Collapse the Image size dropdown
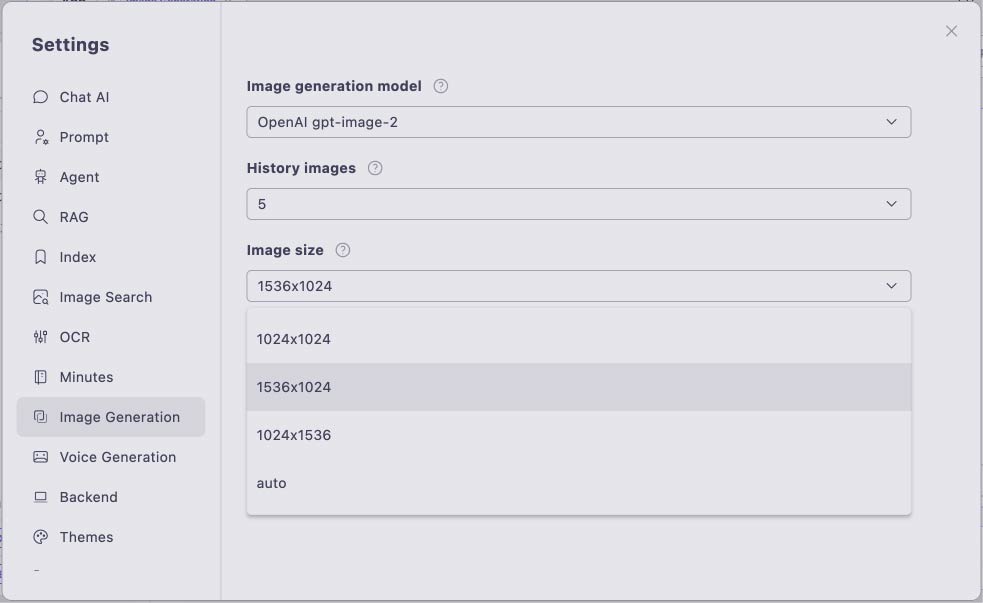Viewport: 983px width, 603px height. click(579, 286)
